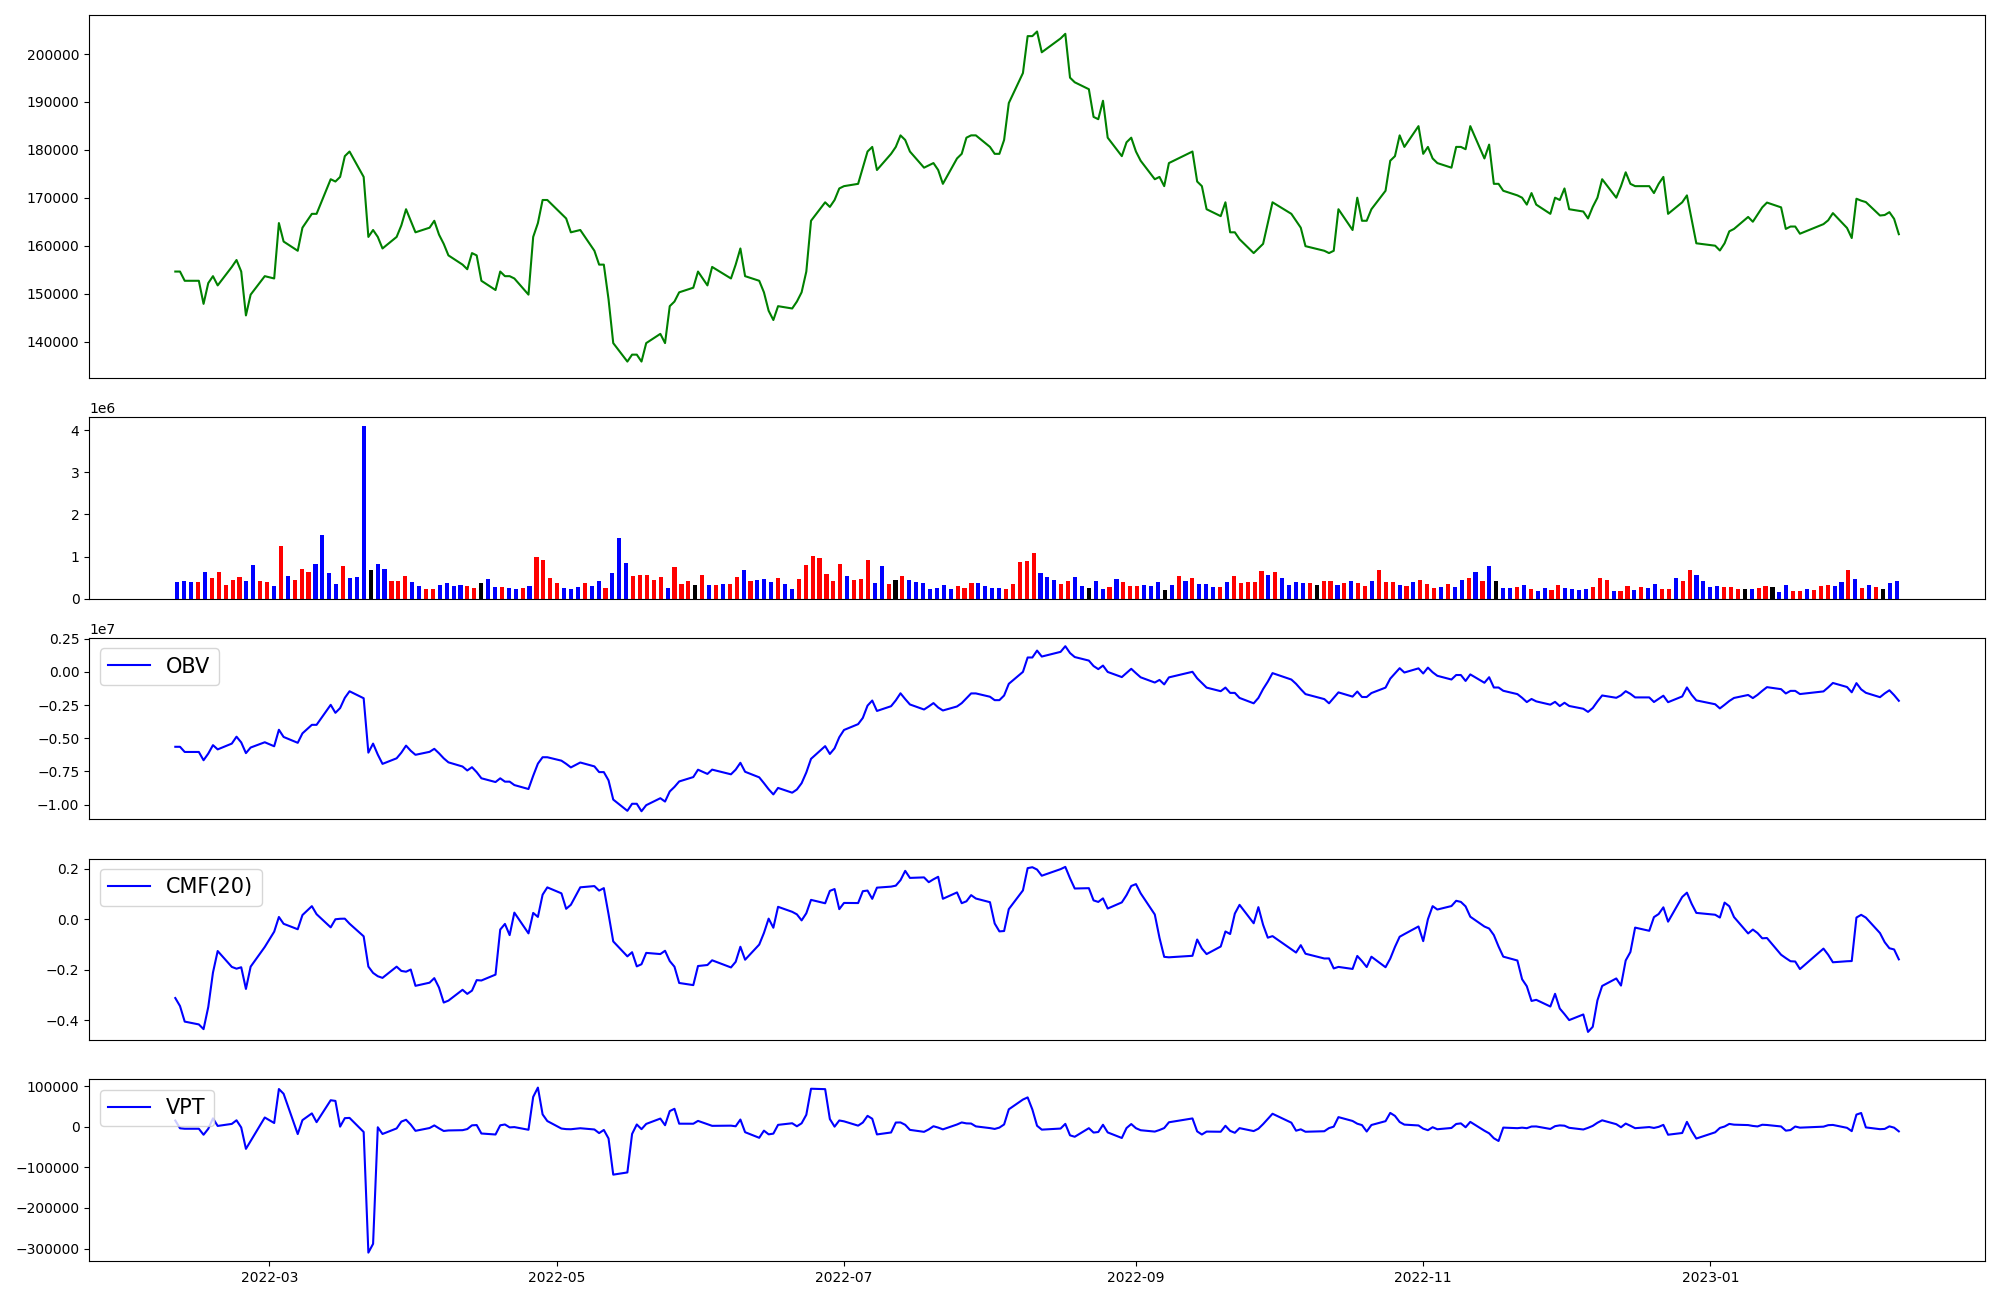Click the blue line sample in OBV legend
The height and width of the screenshot is (1300, 2000).
pos(129,666)
